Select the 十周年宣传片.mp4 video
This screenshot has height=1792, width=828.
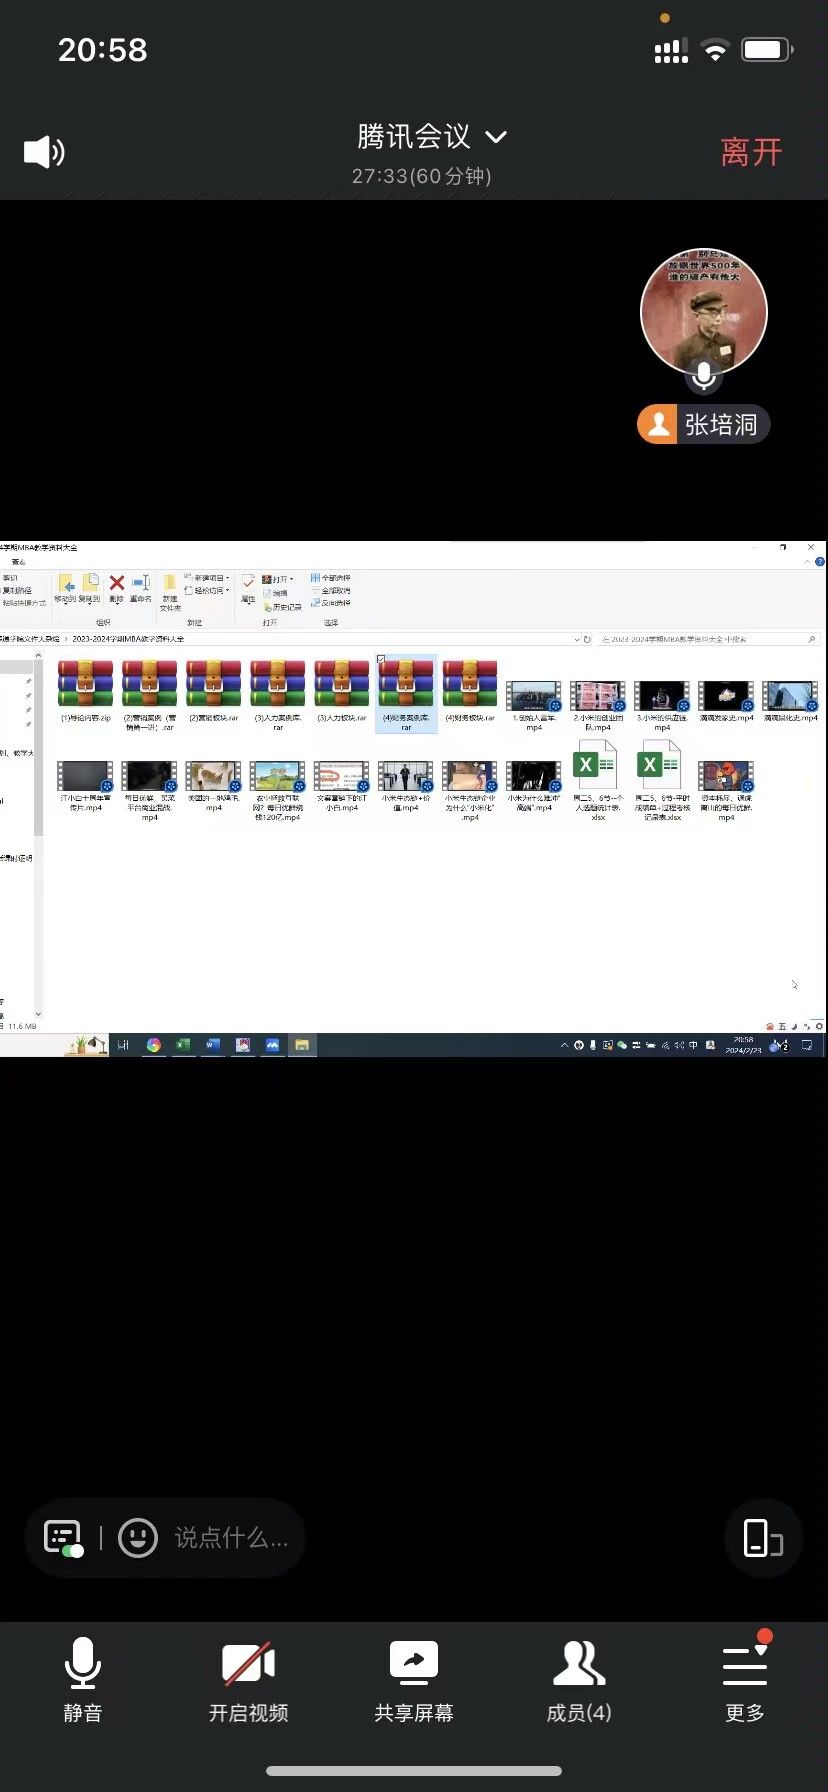(x=85, y=786)
